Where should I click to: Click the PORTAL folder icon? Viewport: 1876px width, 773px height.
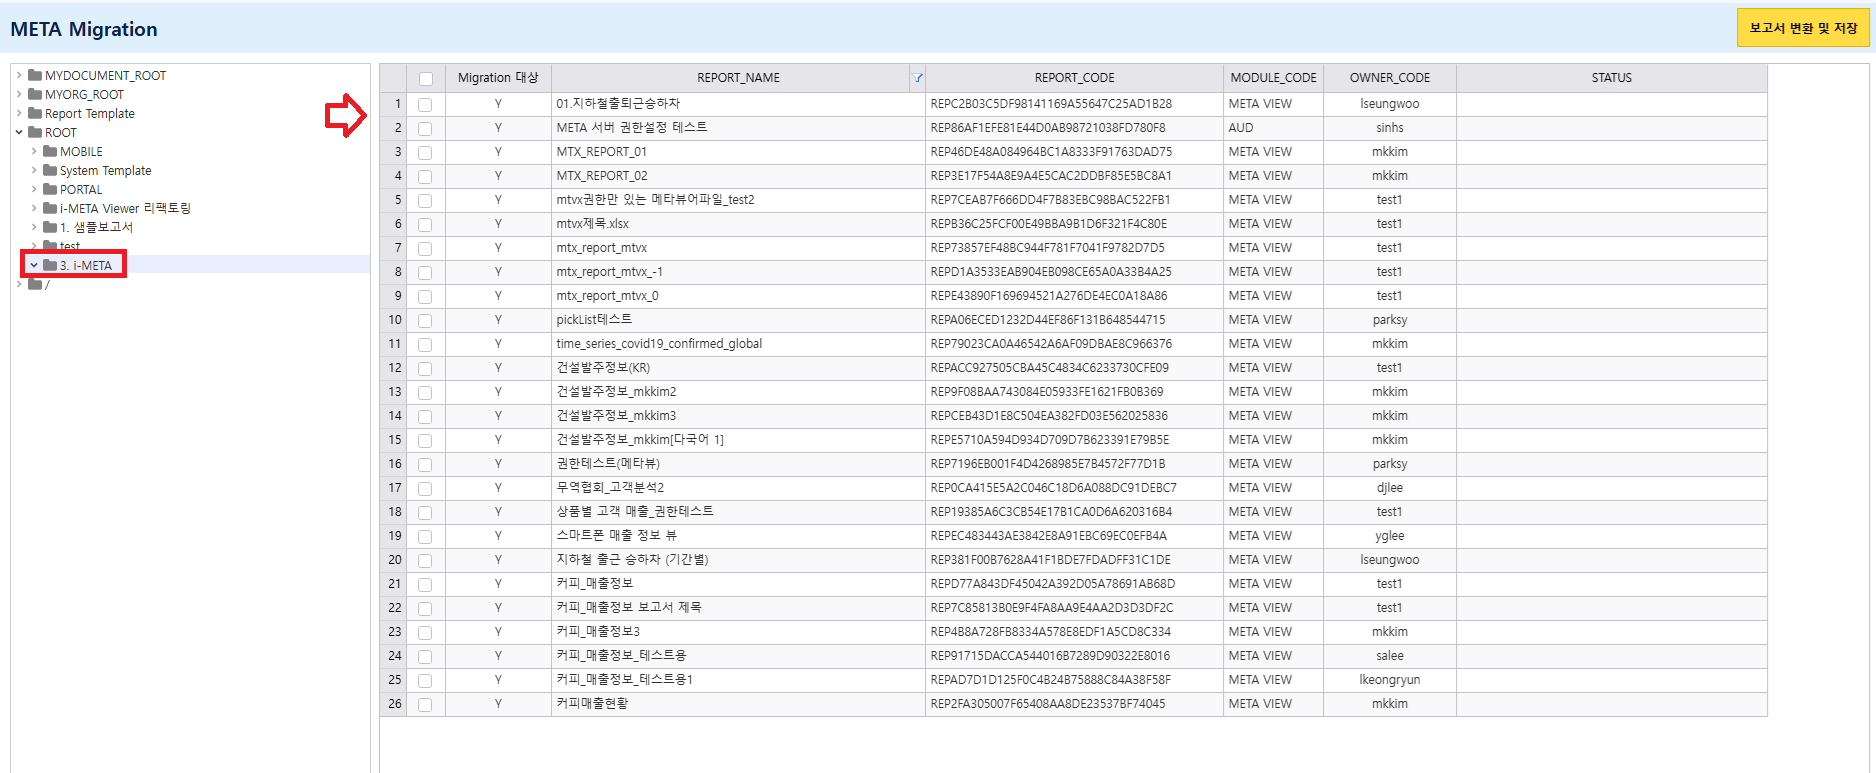50,189
